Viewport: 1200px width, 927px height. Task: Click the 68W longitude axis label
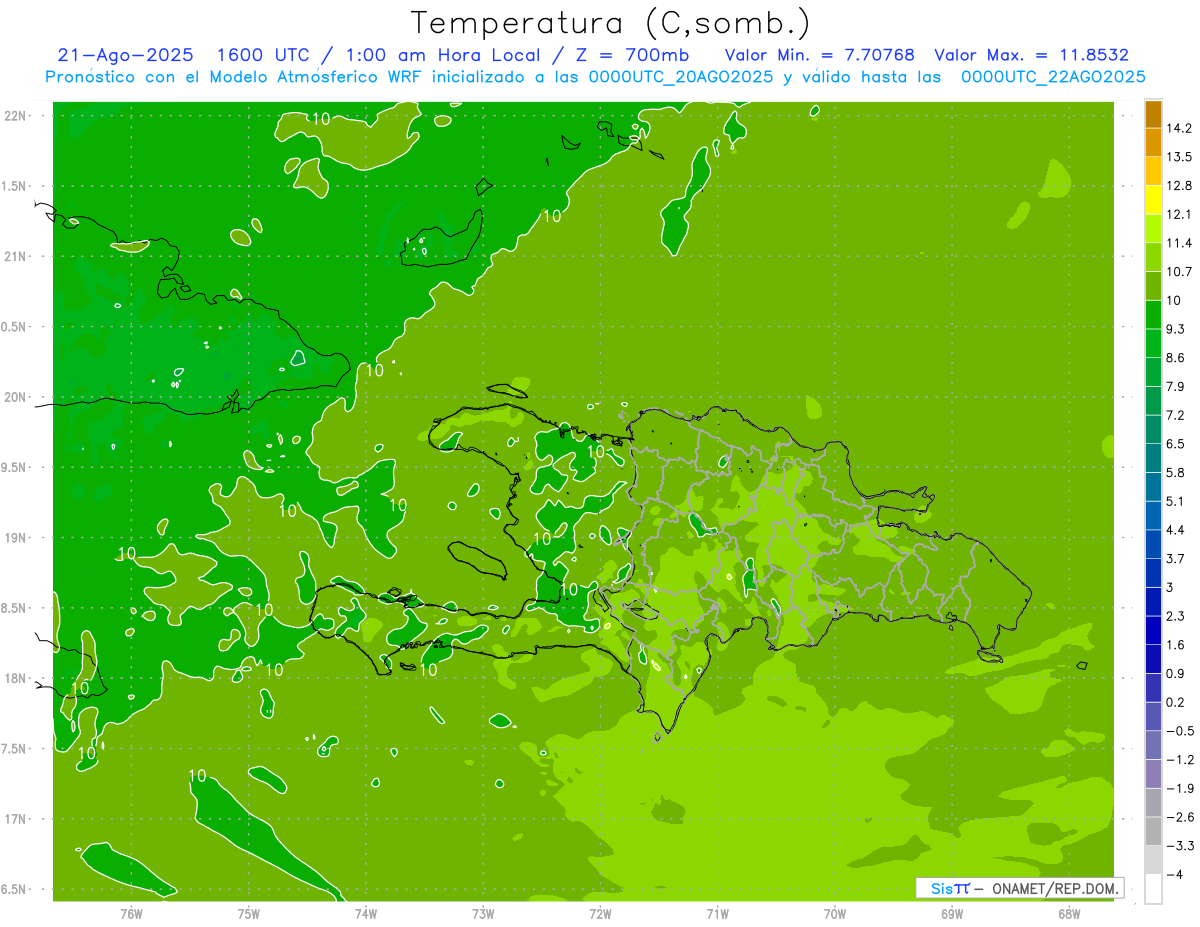coord(1069,913)
